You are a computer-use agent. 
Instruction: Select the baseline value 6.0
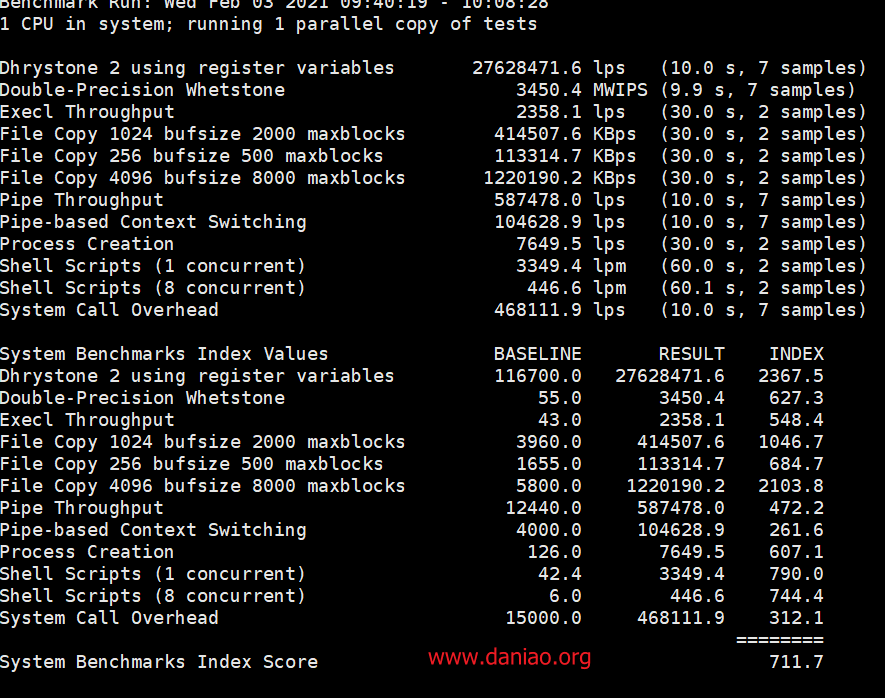tap(565, 596)
